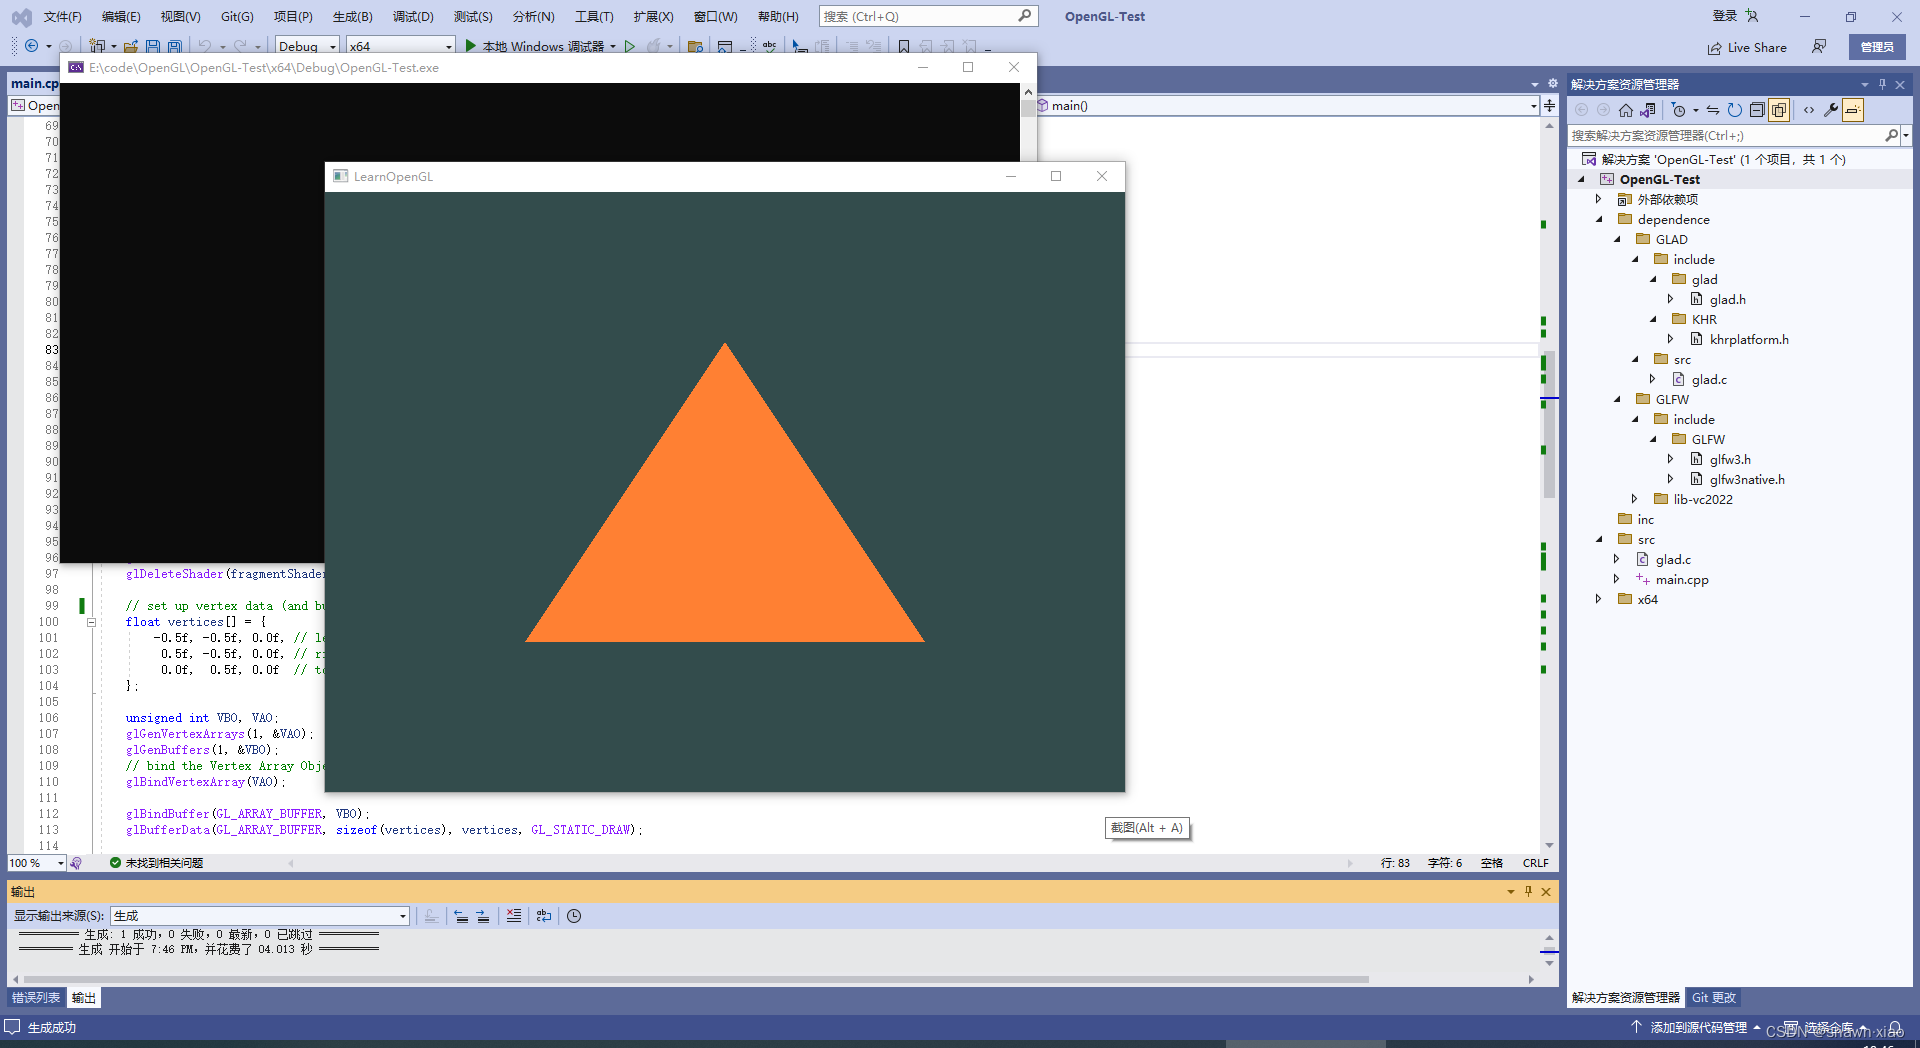Refresh the Solution Explorer
This screenshot has height=1048, width=1920.
(1735, 110)
